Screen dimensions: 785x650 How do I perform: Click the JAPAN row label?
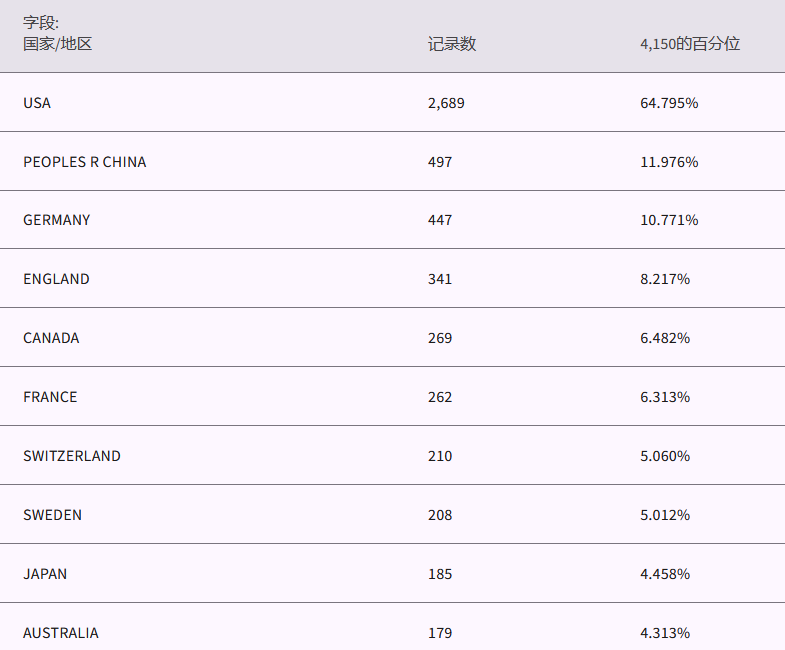(46, 574)
